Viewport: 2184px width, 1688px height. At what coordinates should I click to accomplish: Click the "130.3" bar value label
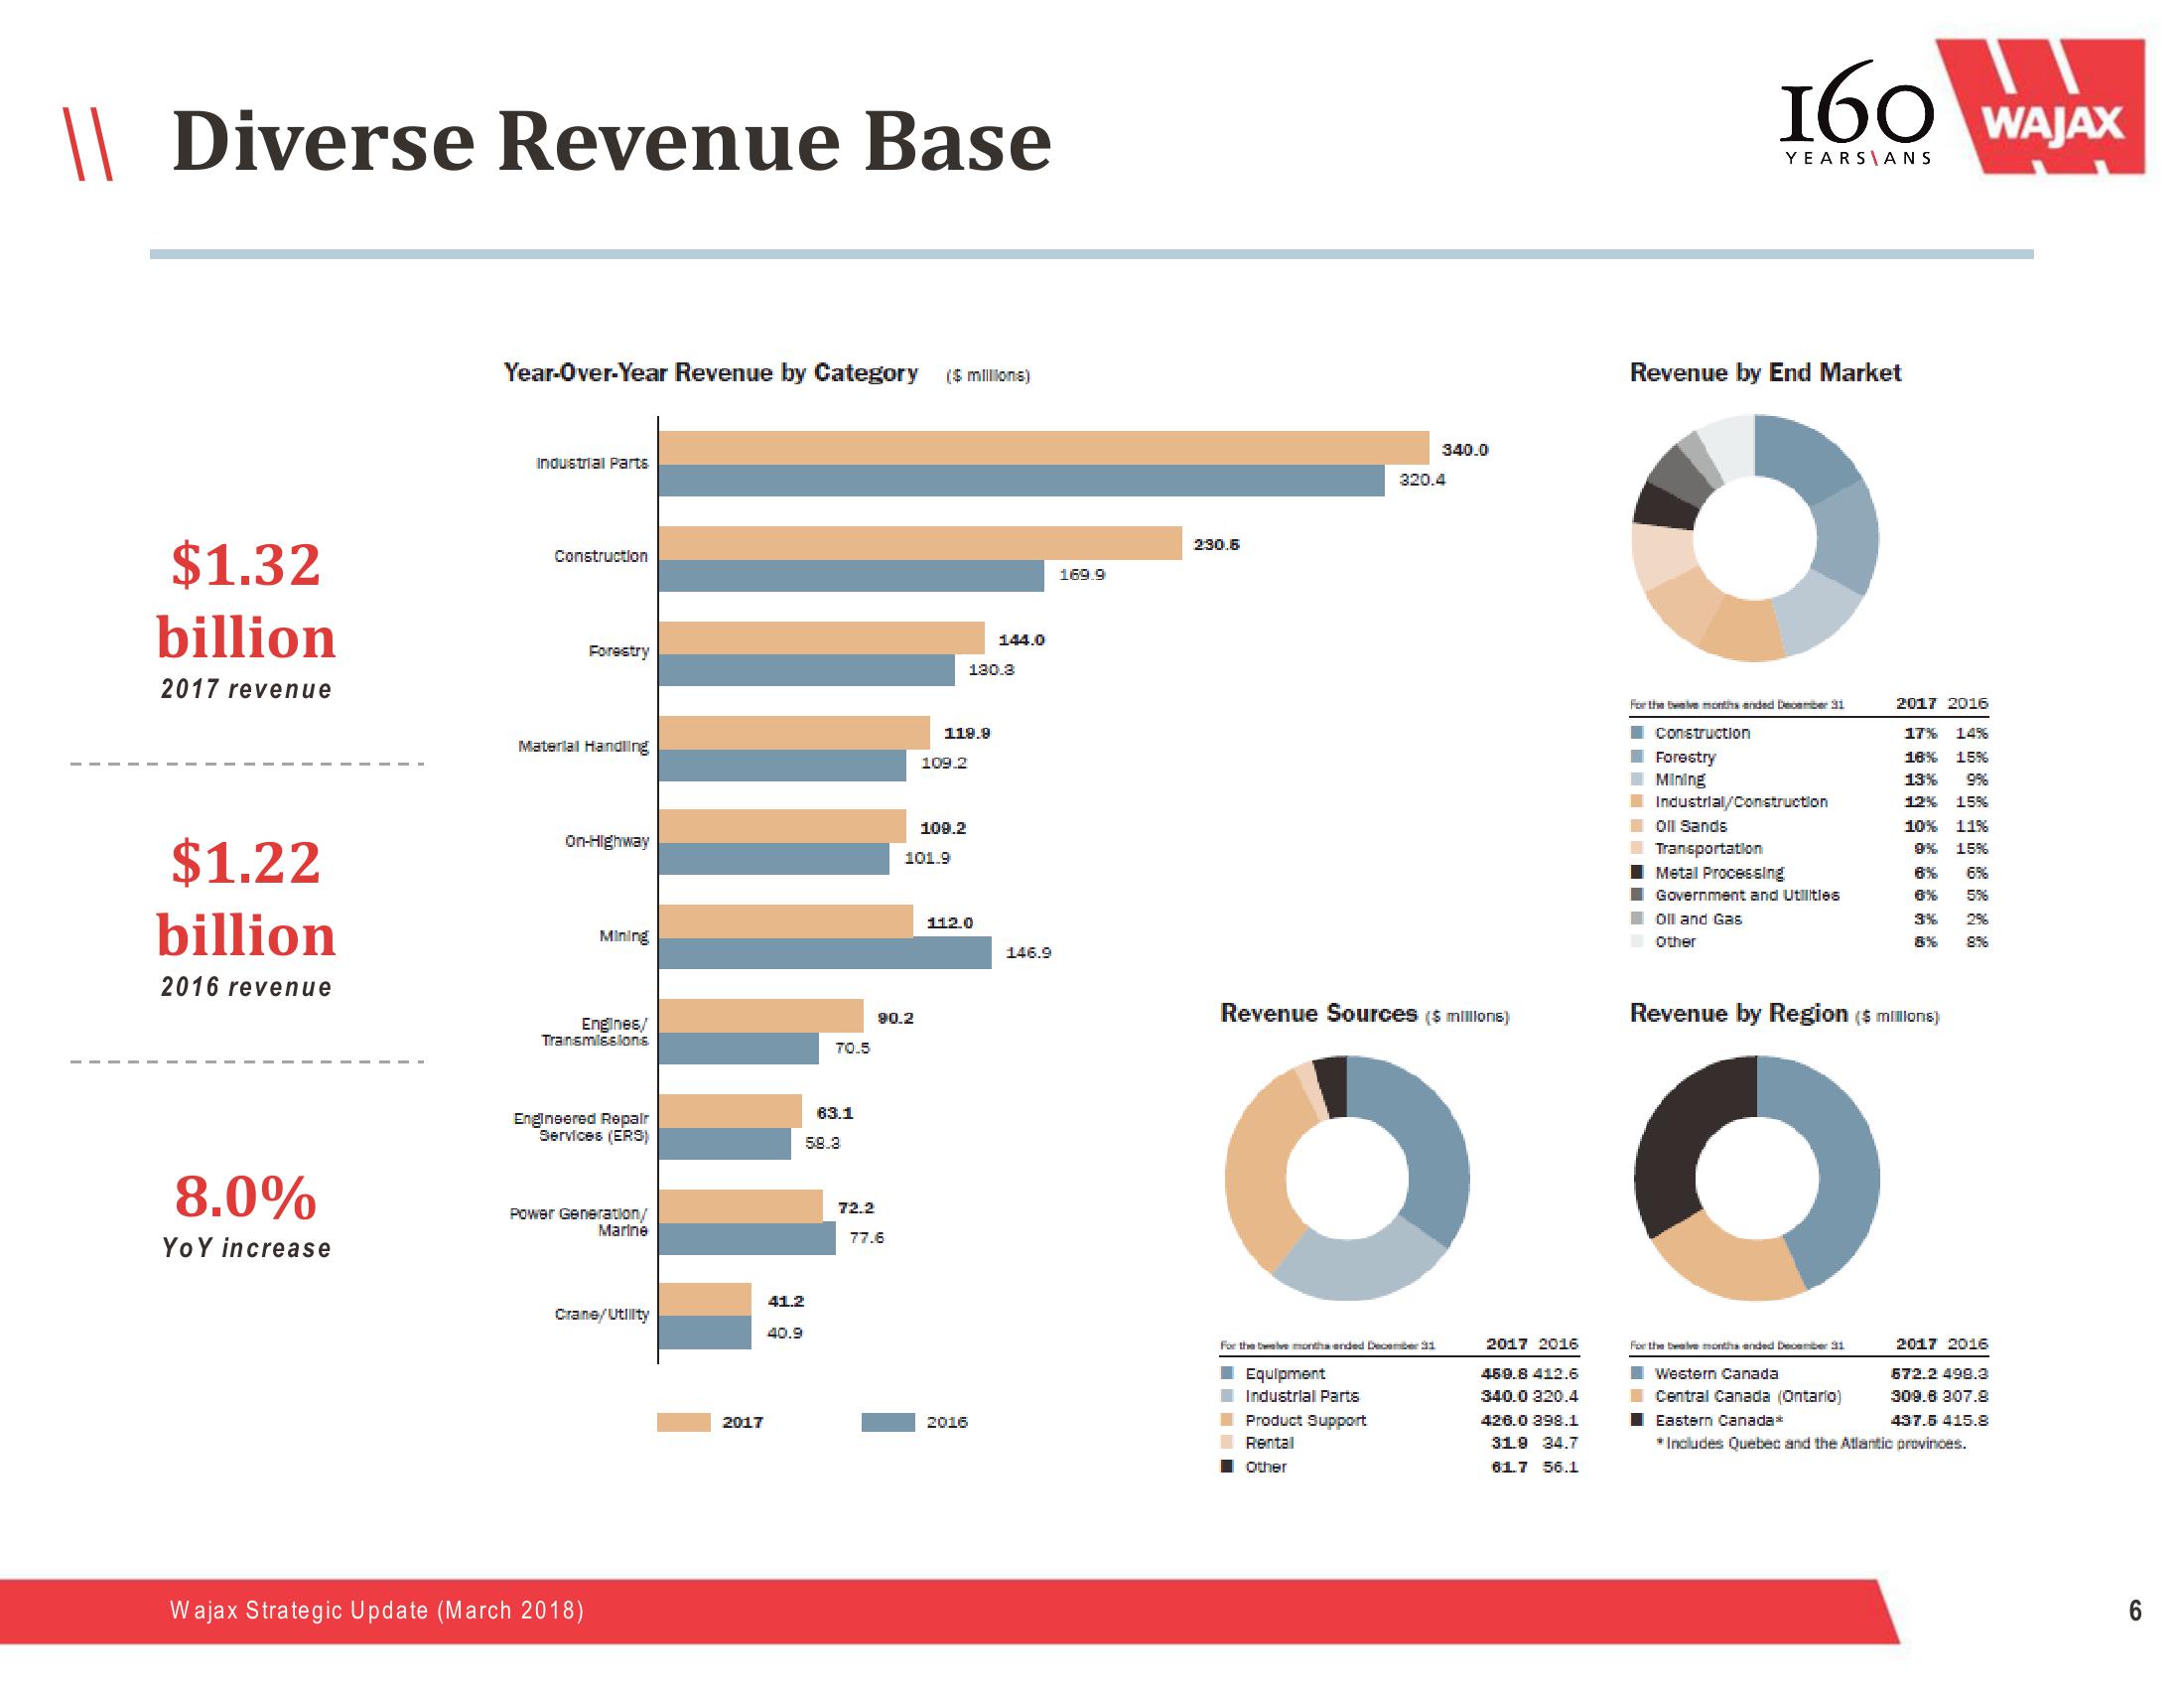pos(991,670)
